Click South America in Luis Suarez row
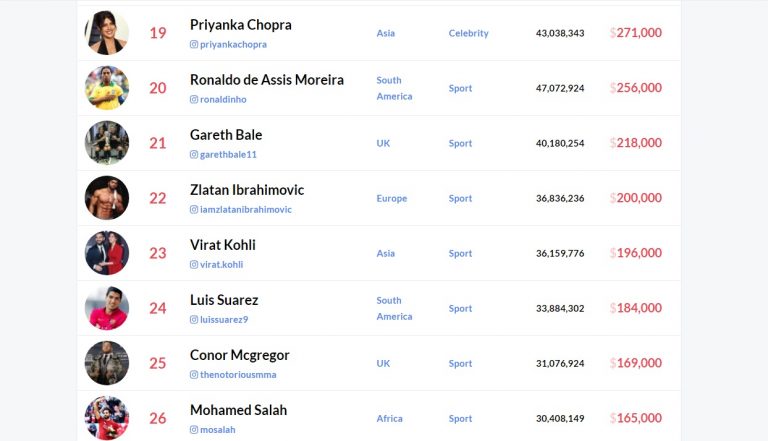 point(394,308)
